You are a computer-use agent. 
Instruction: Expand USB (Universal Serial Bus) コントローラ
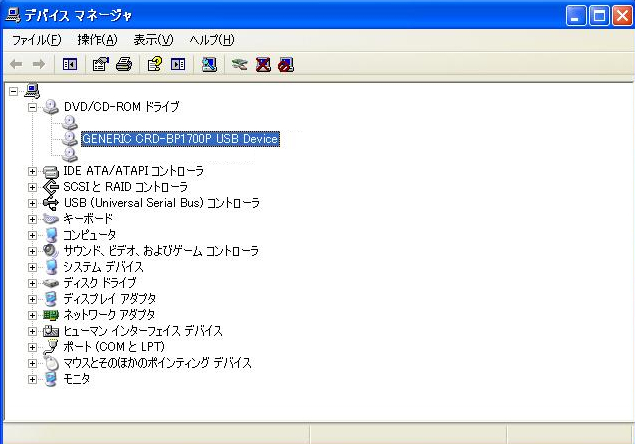pos(32,203)
